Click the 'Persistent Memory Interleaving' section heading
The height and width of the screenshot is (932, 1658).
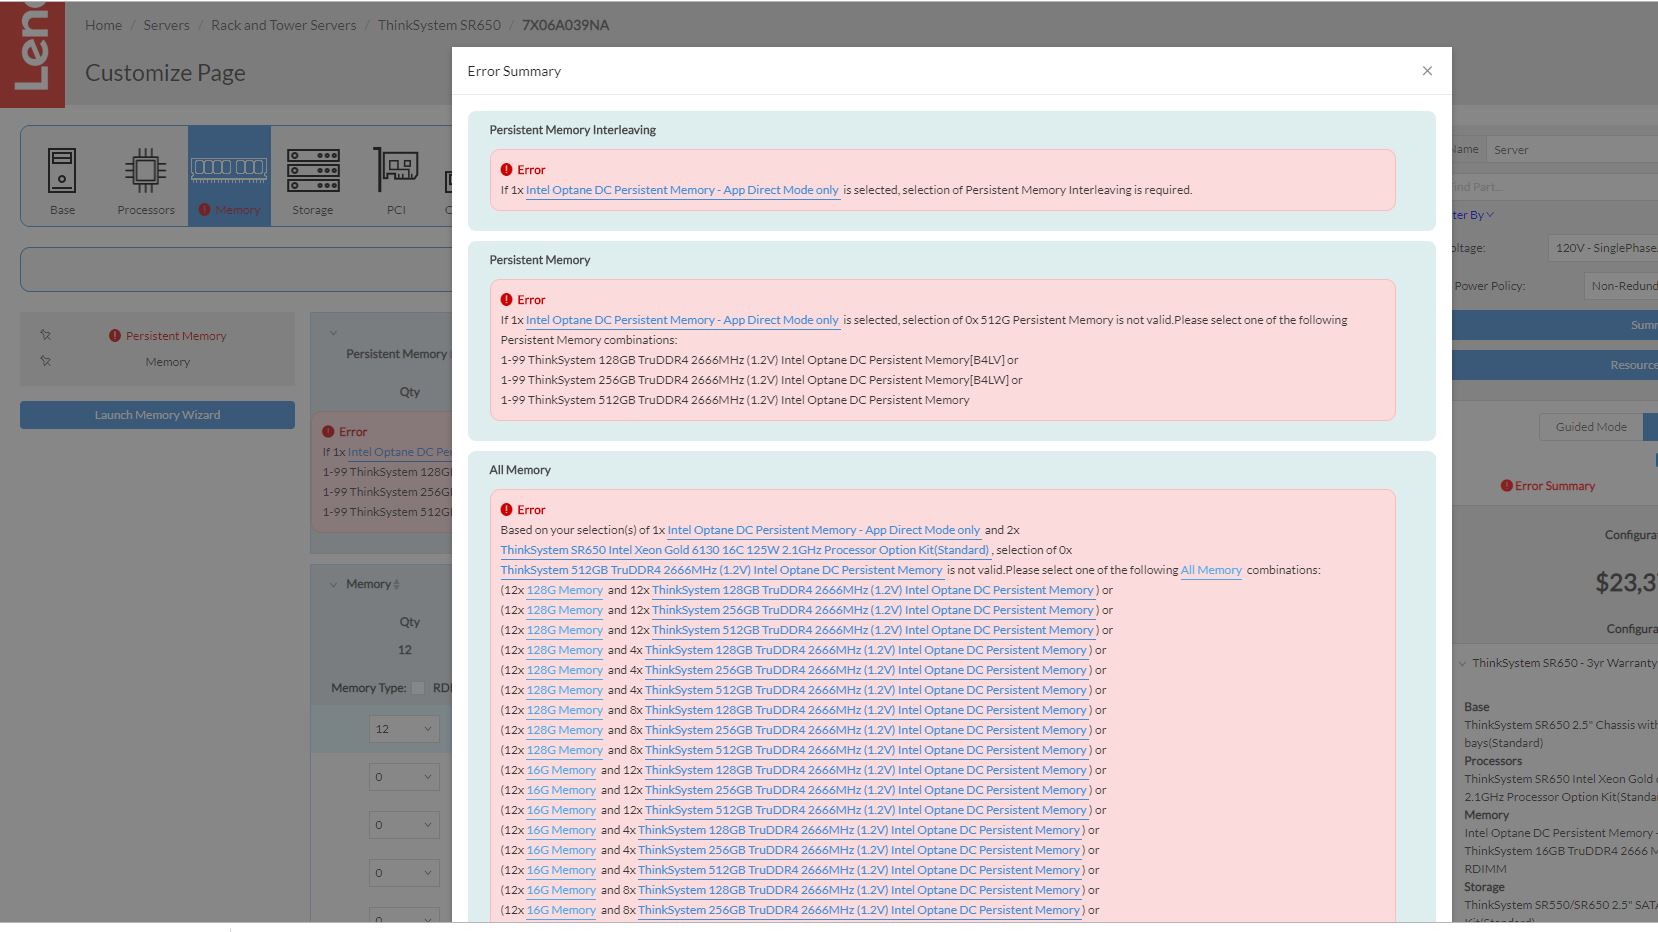573,130
